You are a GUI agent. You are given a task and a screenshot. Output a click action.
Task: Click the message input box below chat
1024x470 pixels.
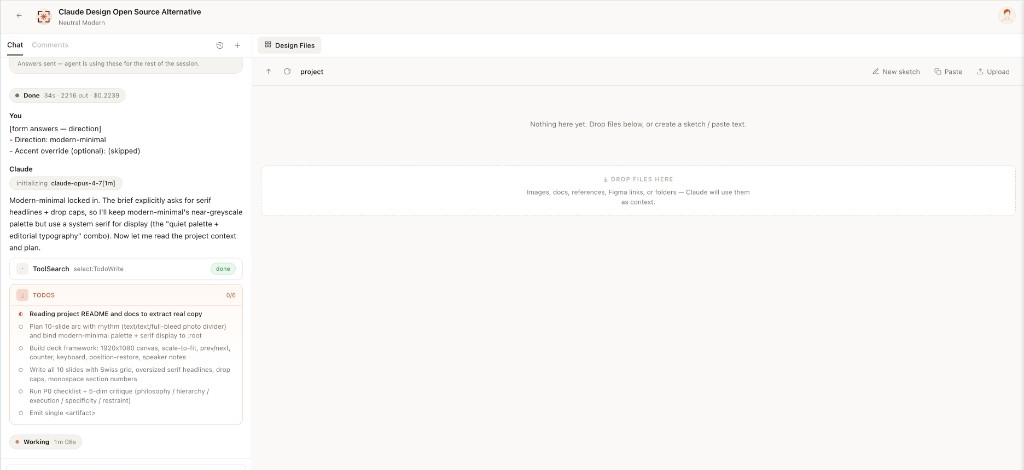(126, 467)
